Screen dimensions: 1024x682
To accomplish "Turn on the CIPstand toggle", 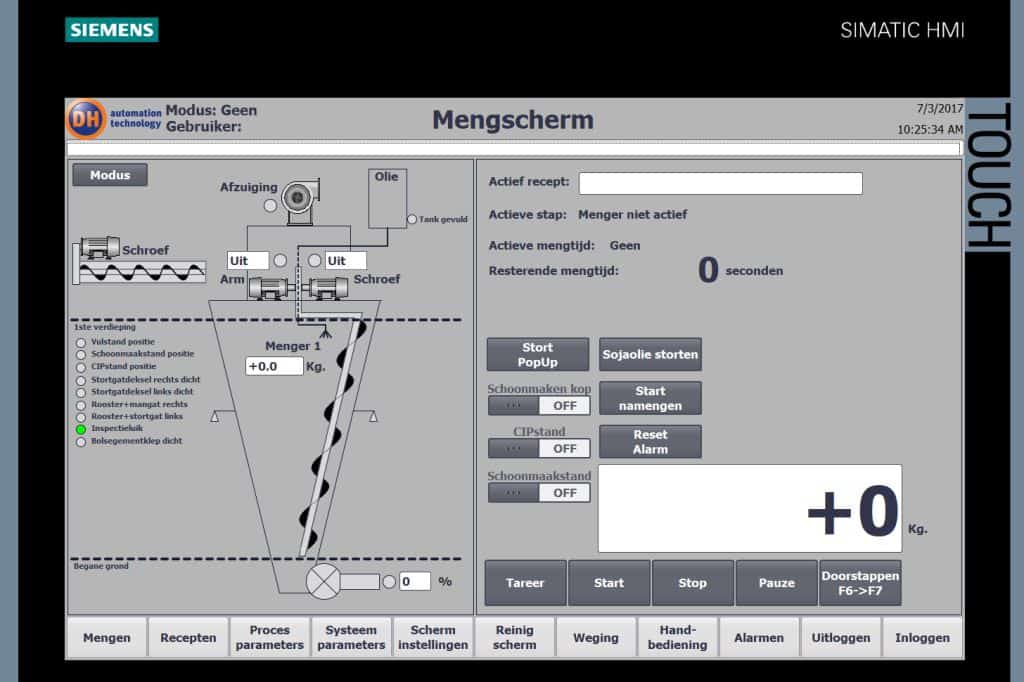I will (539, 448).
